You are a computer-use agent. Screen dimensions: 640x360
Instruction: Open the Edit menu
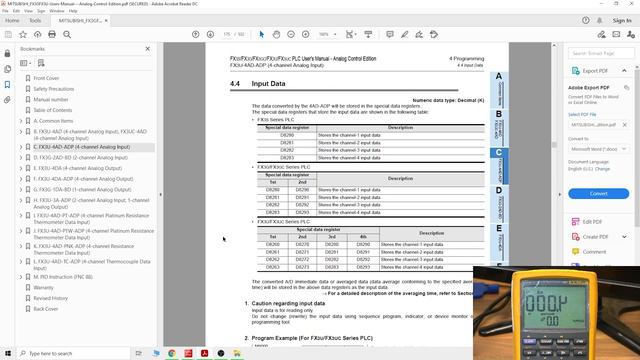pos(16,11)
